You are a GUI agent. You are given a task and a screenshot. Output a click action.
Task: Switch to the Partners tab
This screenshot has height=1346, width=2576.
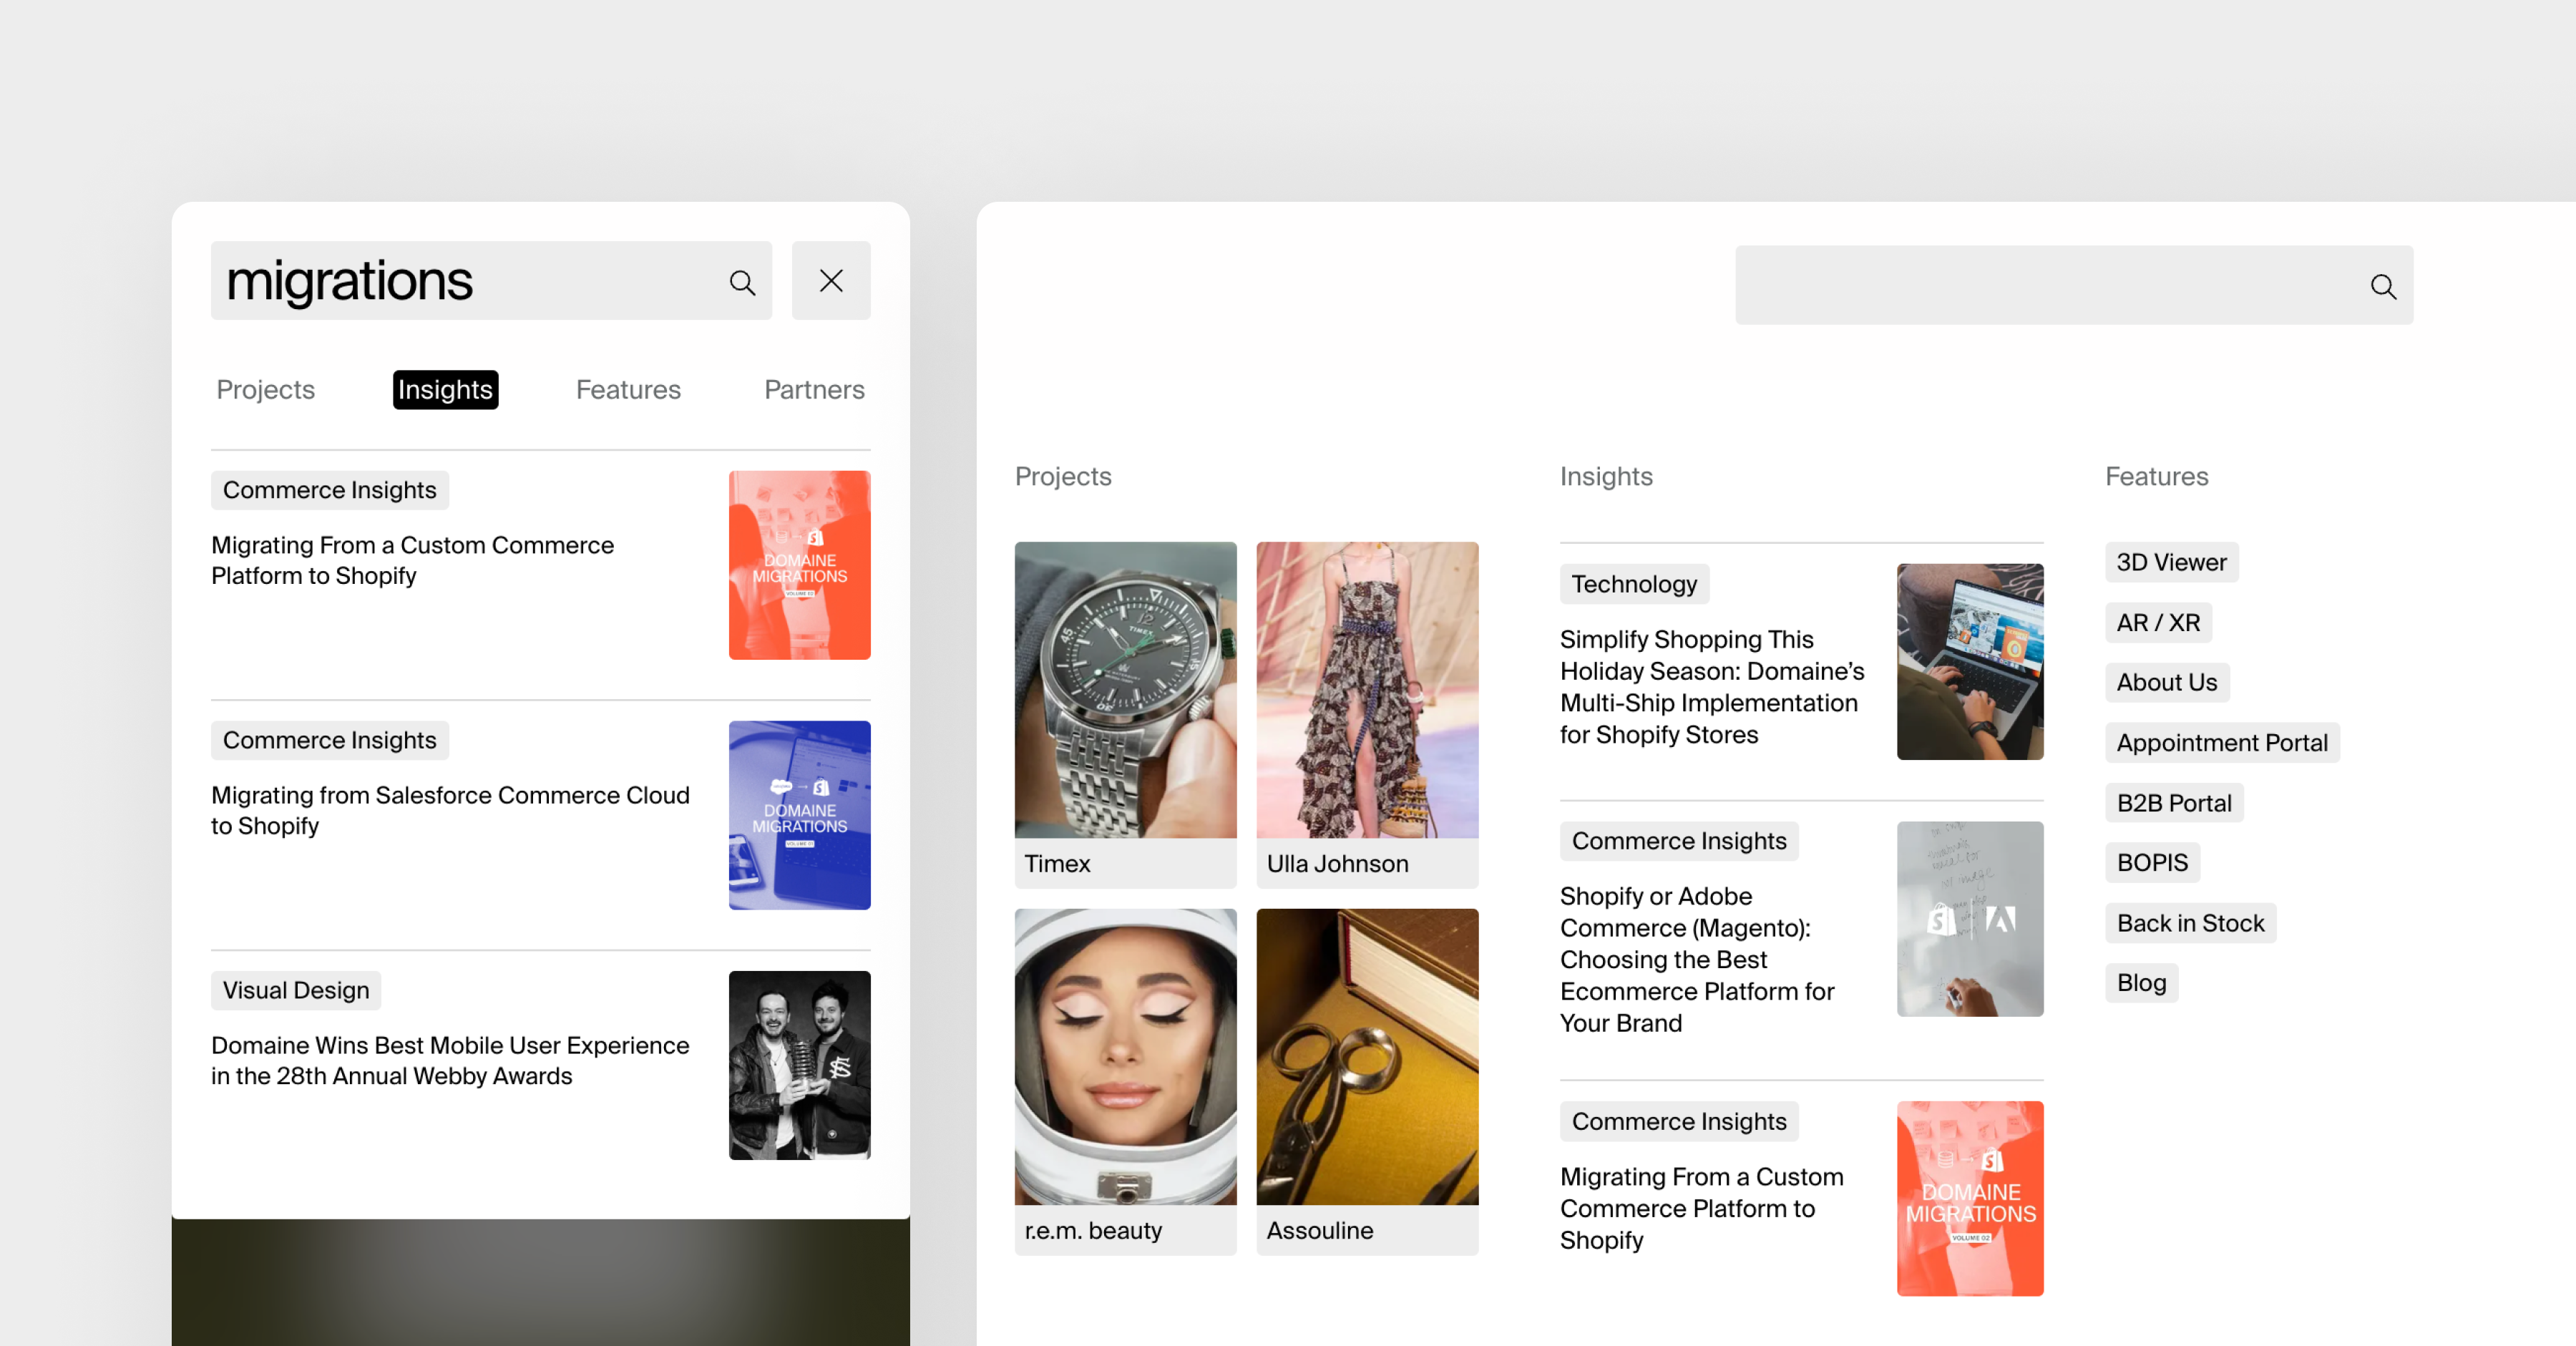tap(814, 389)
